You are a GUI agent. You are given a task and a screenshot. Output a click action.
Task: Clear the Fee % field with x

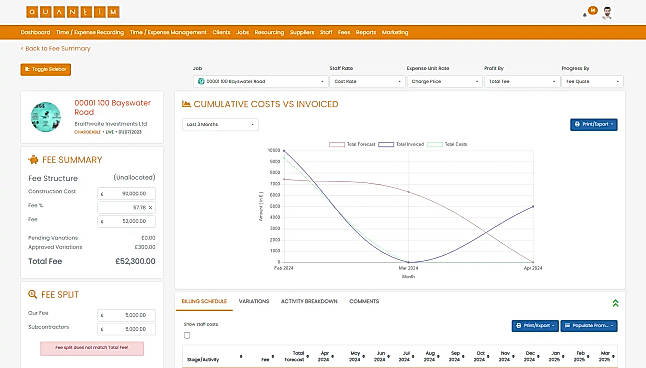point(150,207)
